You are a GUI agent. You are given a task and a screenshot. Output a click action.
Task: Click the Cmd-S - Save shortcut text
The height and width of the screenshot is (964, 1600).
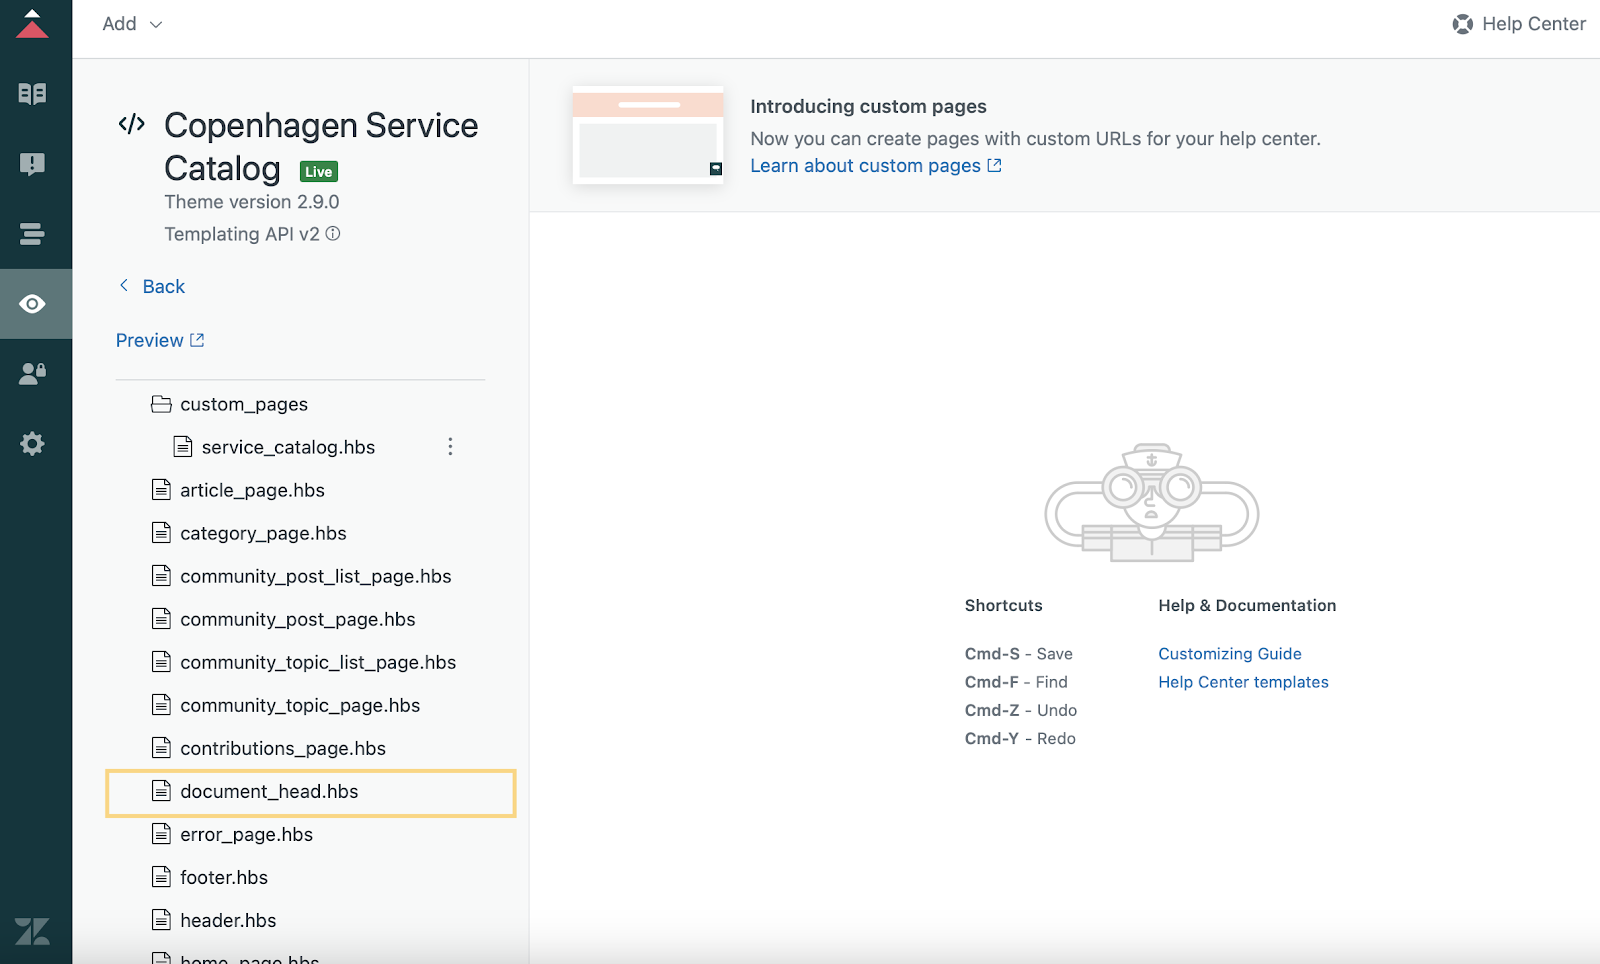point(1018,653)
